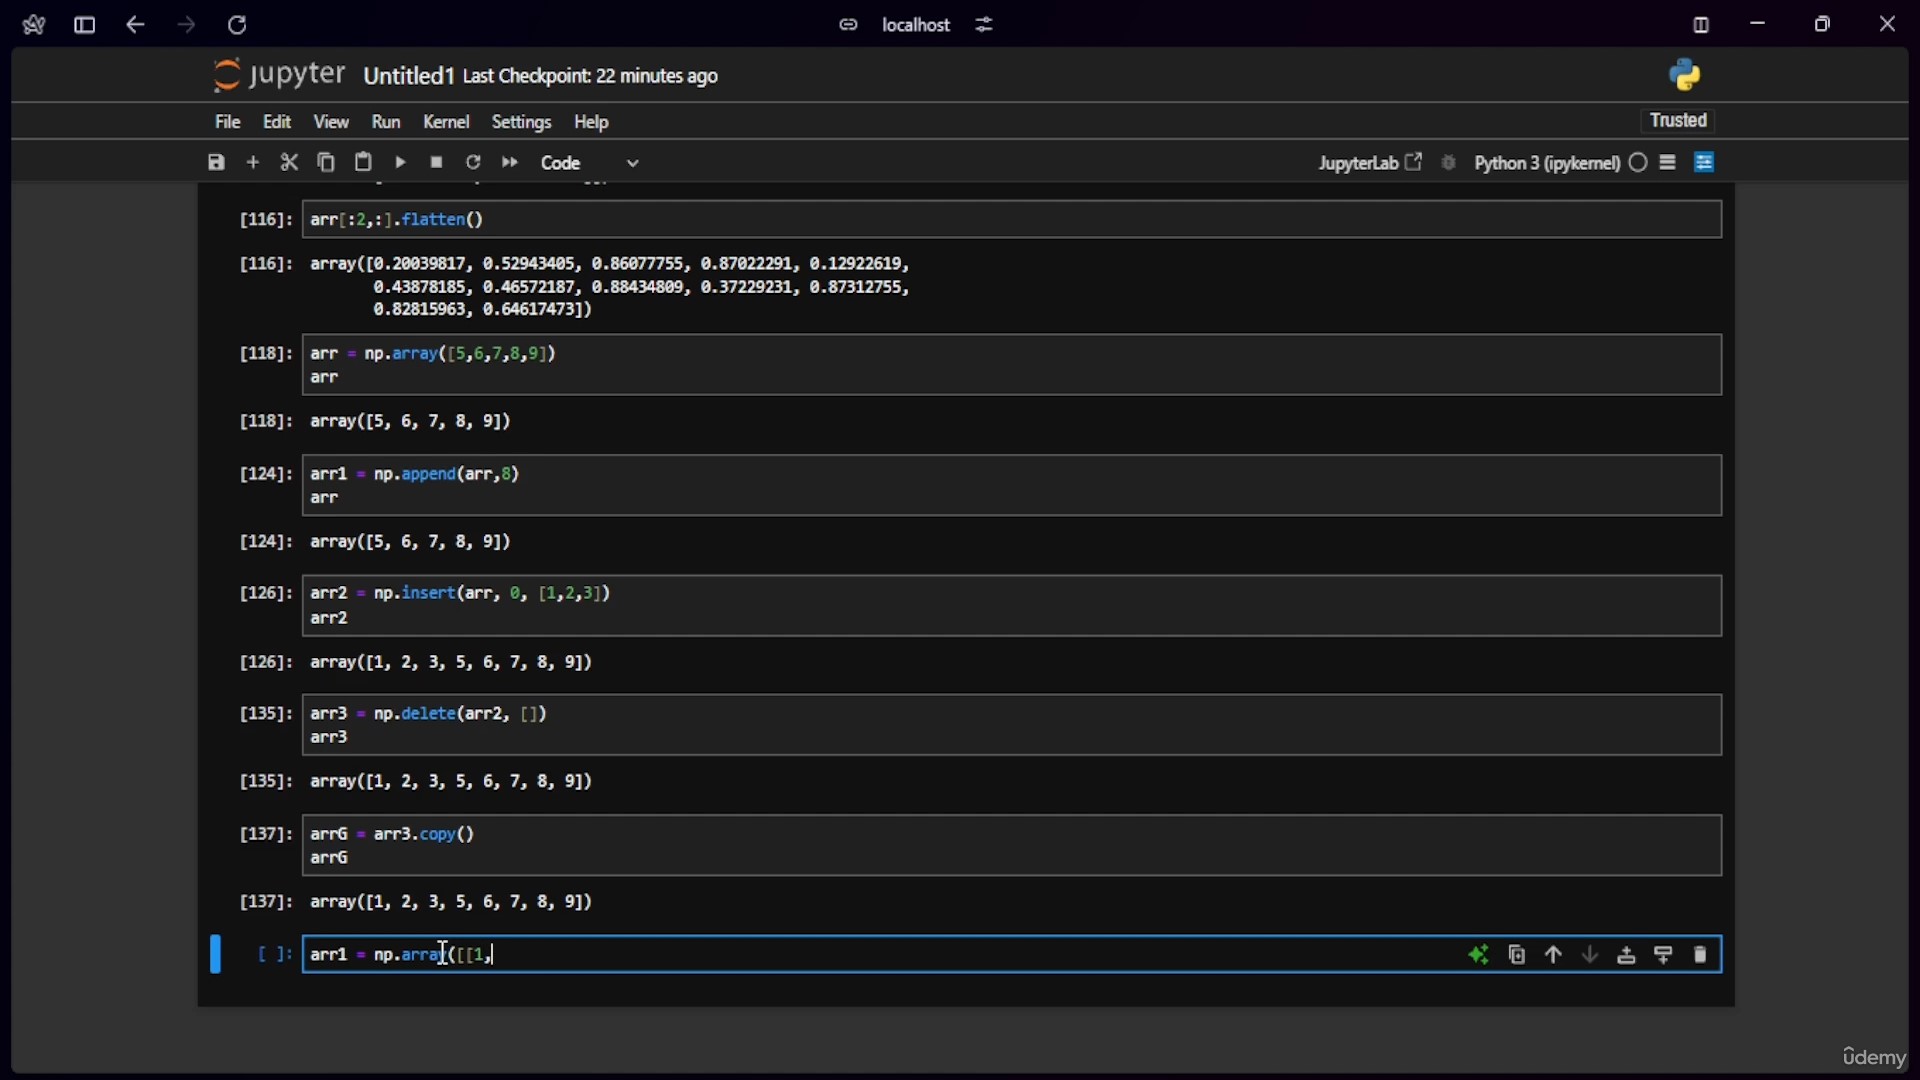Screen dimensions: 1920x1080
Task: Interrupt the kernel with stop icon
Action: tap(436, 162)
